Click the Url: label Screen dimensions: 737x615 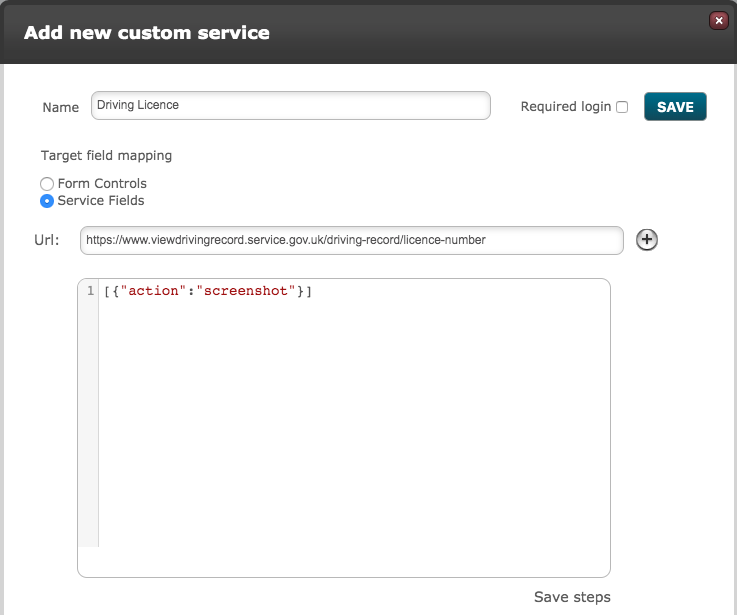point(47,240)
